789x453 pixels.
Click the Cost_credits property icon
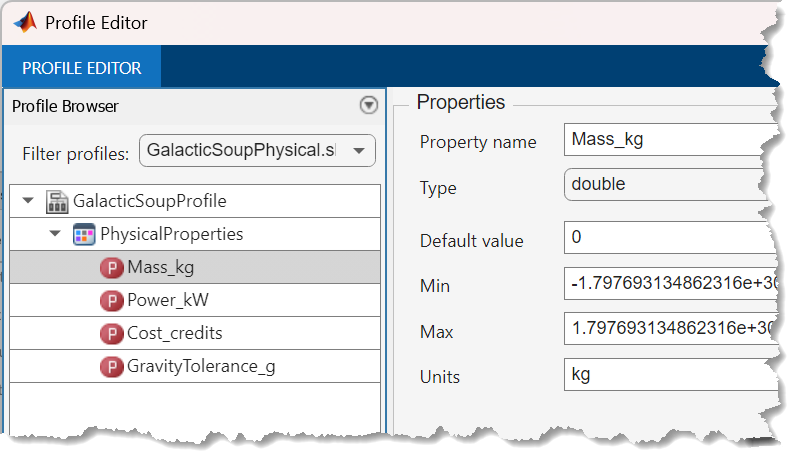pos(111,333)
